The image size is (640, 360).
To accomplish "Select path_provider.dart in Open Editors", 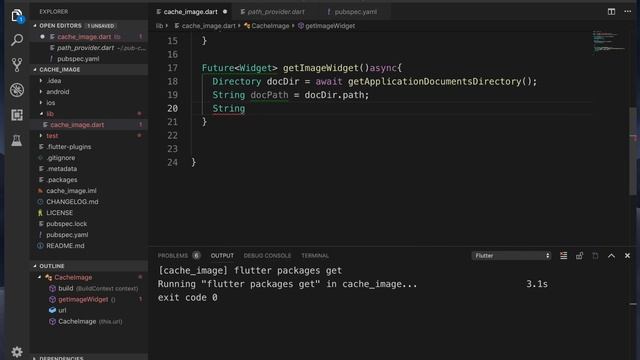I will click(x=85, y=48).
